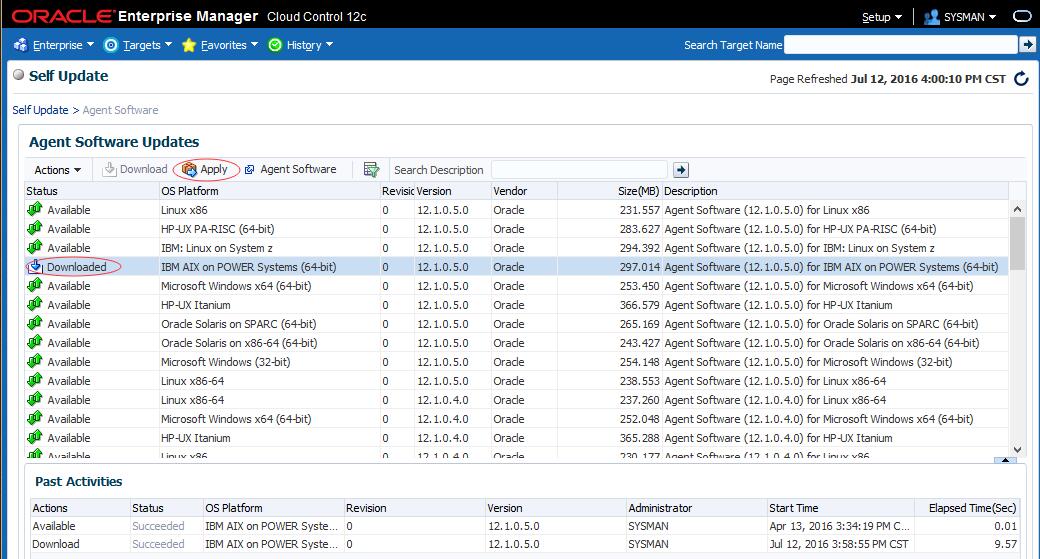
Task: Click Available icon for Linux x86-64 12.1.0.4.0
Action: (34, 400)
